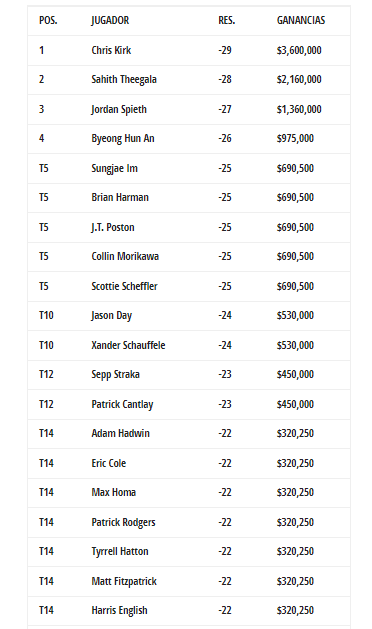The width and height of the screenshot is (372, 629).
Task: Select player name Chris Kirk
Action: coord(111,50)
